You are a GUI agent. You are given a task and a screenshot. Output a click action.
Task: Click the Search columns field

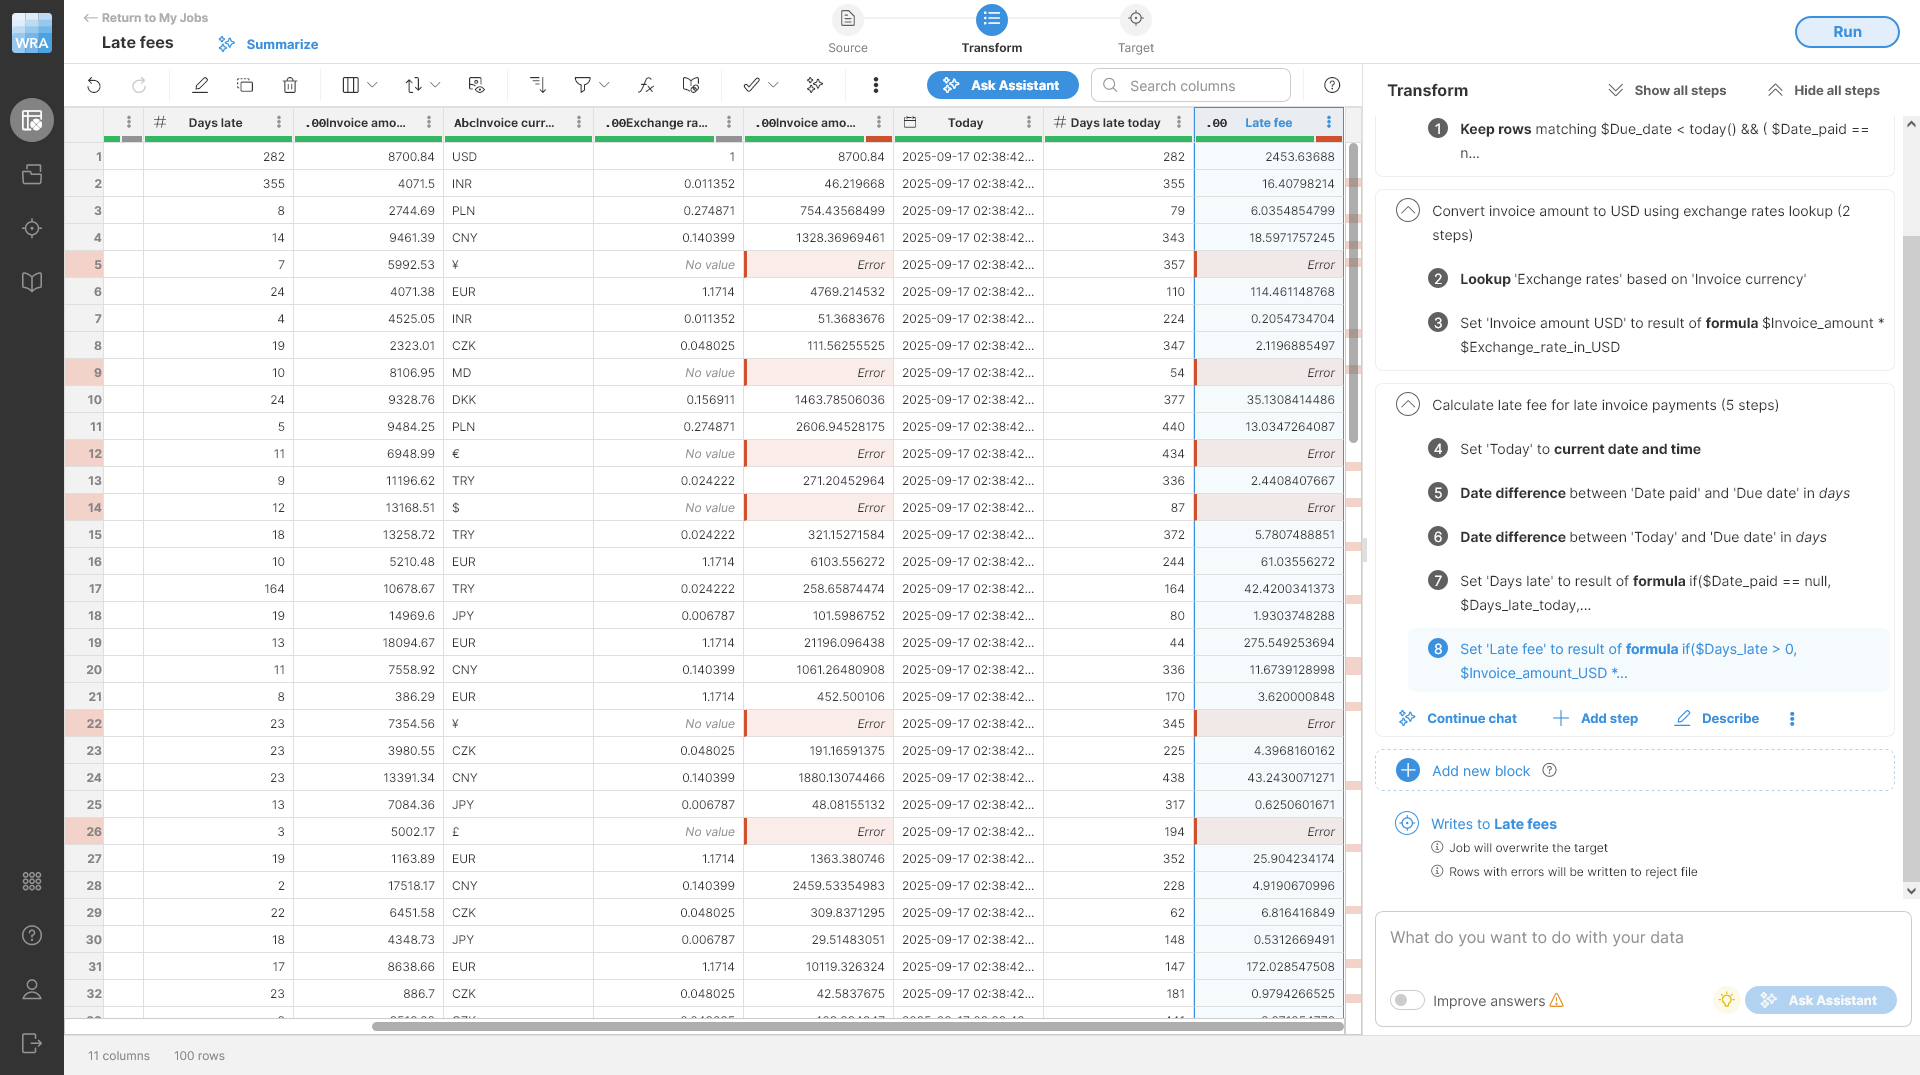point(1191,86)
